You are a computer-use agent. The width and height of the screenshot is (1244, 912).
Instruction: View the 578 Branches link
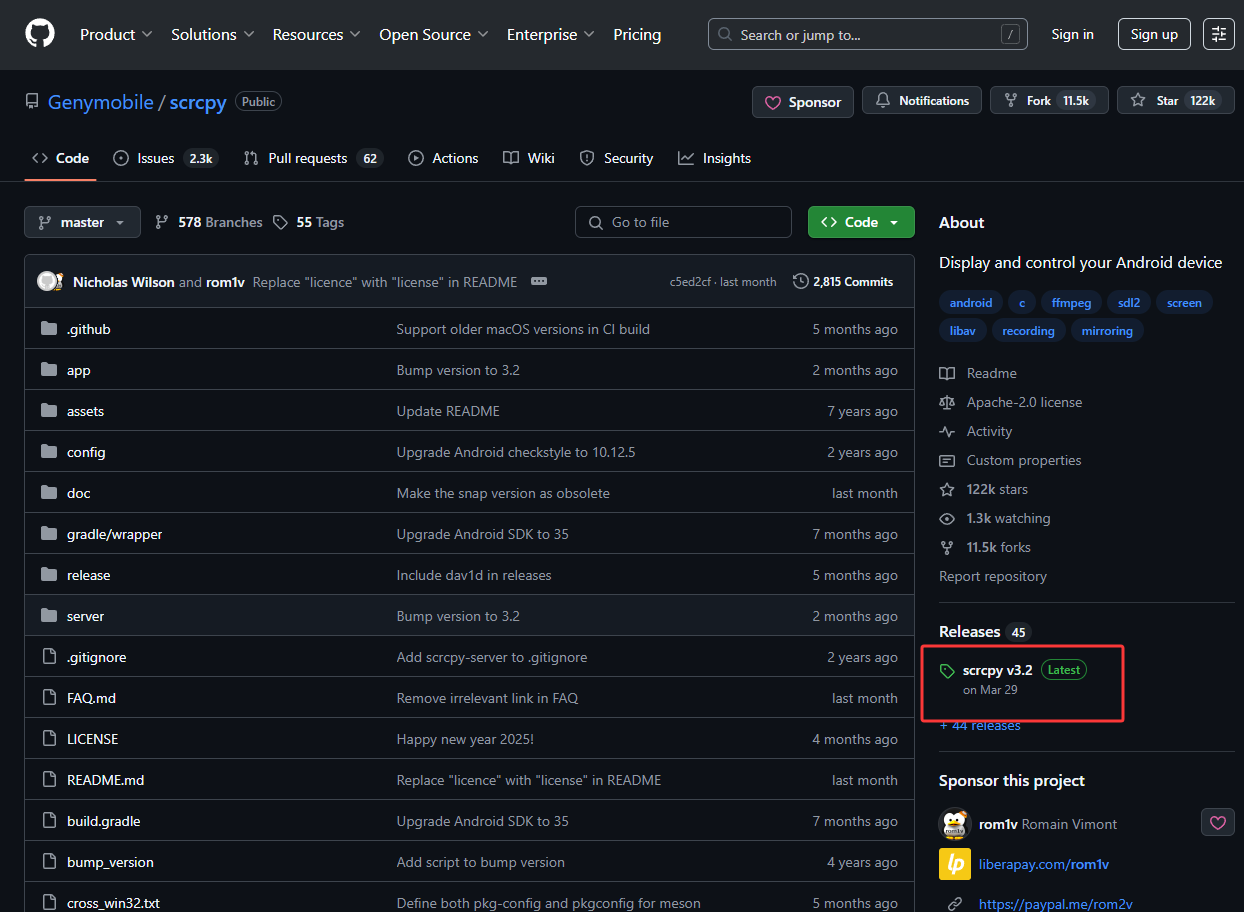tap(209, 222)
